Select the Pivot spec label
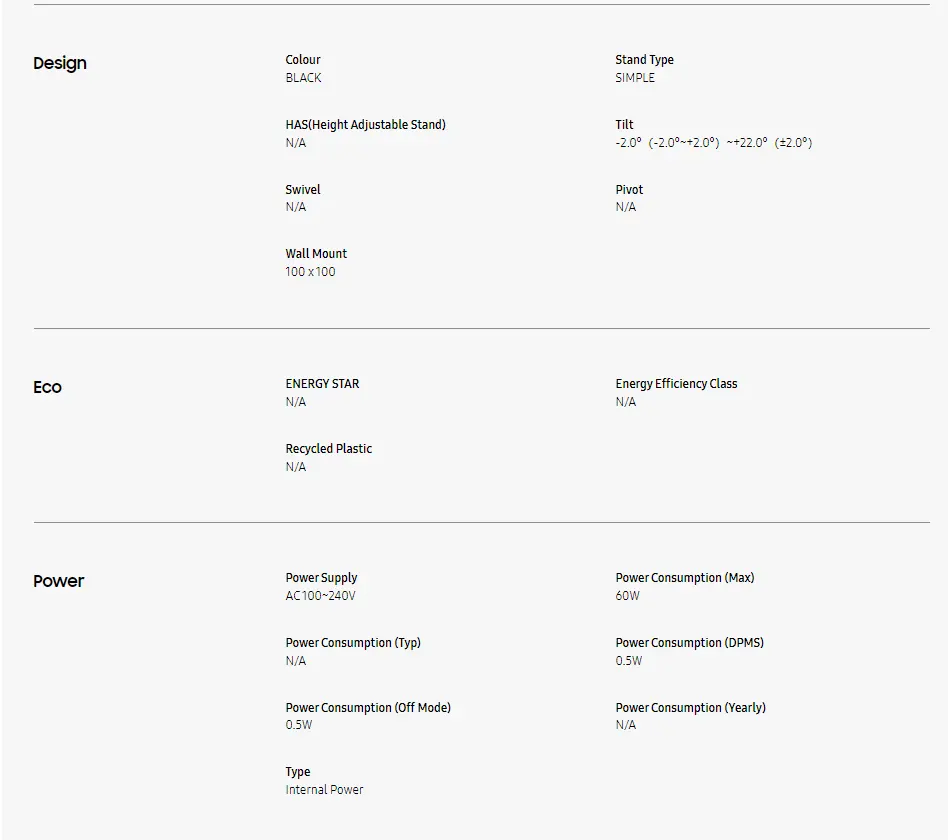Screen dimensions: 948x840 tap(629, 190)
